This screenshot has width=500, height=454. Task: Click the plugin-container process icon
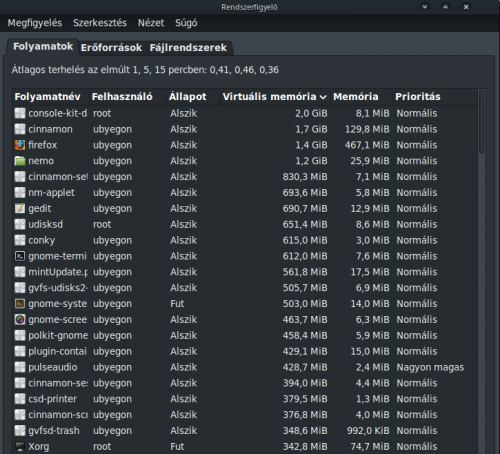pos(20,351)
